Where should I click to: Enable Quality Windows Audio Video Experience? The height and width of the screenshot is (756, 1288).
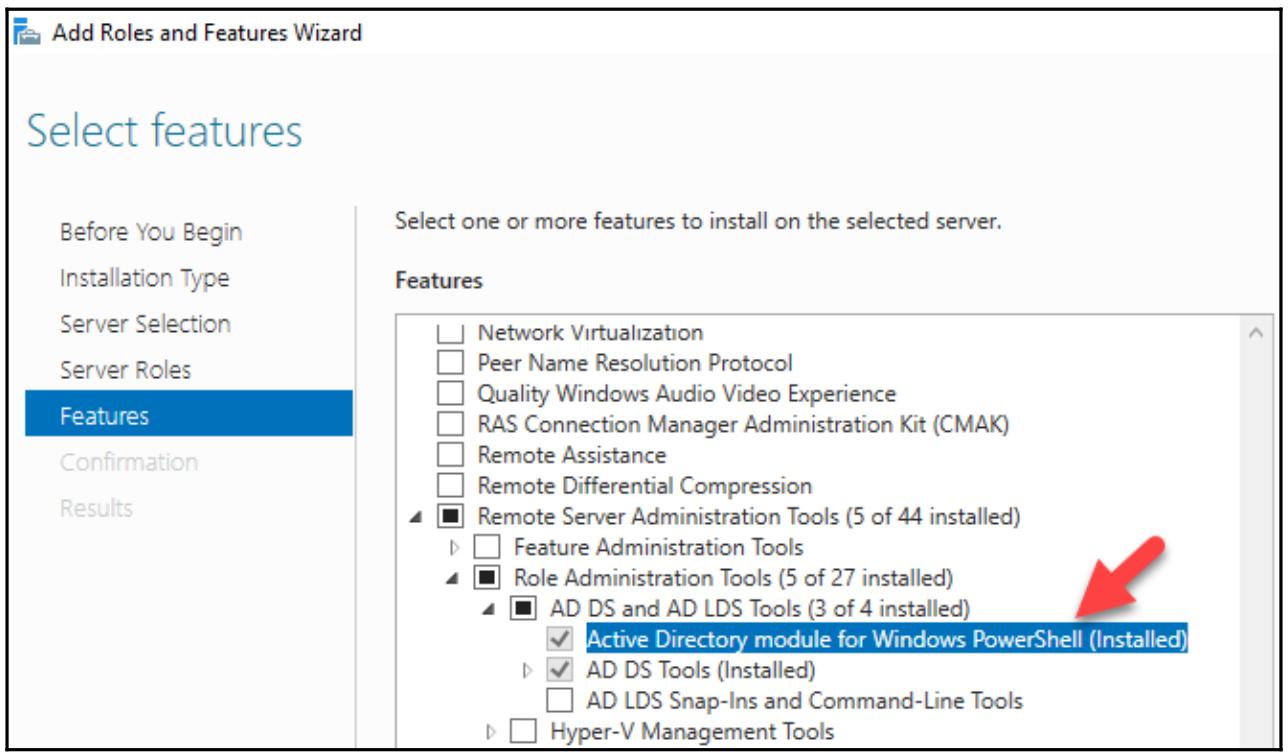(452, 394)
